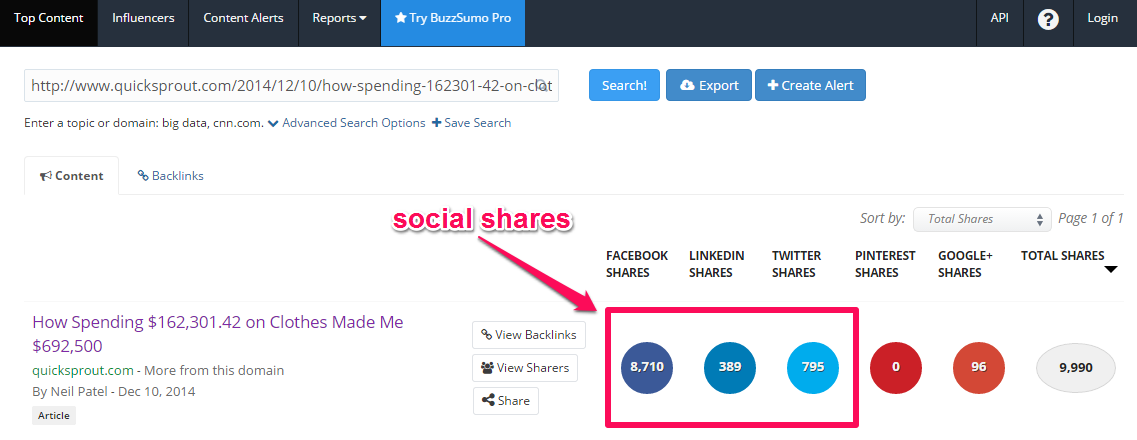Expand the Reports menu
The height and width of the screenshot is (440, 1137).
click(339, 18)
